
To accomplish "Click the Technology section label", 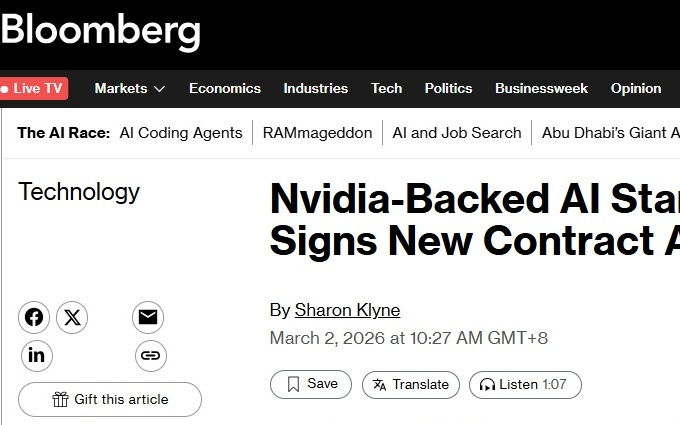I will point(79,192).
